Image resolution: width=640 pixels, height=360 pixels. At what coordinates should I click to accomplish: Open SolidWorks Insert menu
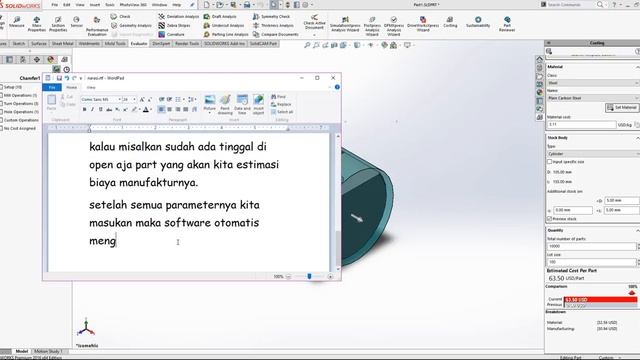pyautogui.click(x=95, y=5)
